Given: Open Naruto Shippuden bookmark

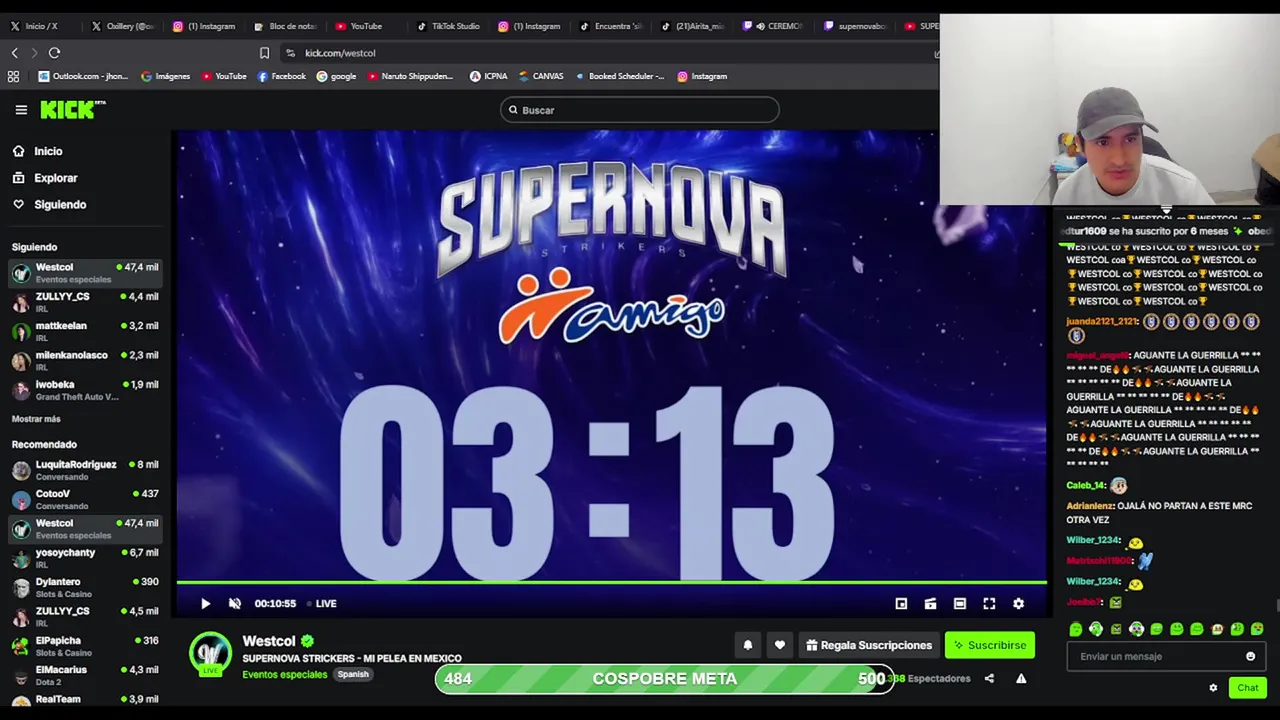Looking at the screenshot, I should point(410,76).
